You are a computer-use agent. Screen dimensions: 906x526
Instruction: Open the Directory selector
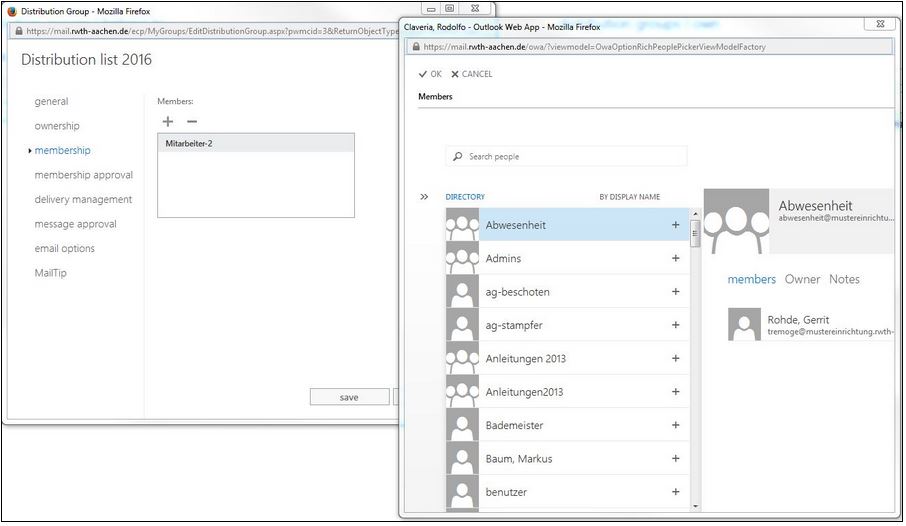coord(465,197)
